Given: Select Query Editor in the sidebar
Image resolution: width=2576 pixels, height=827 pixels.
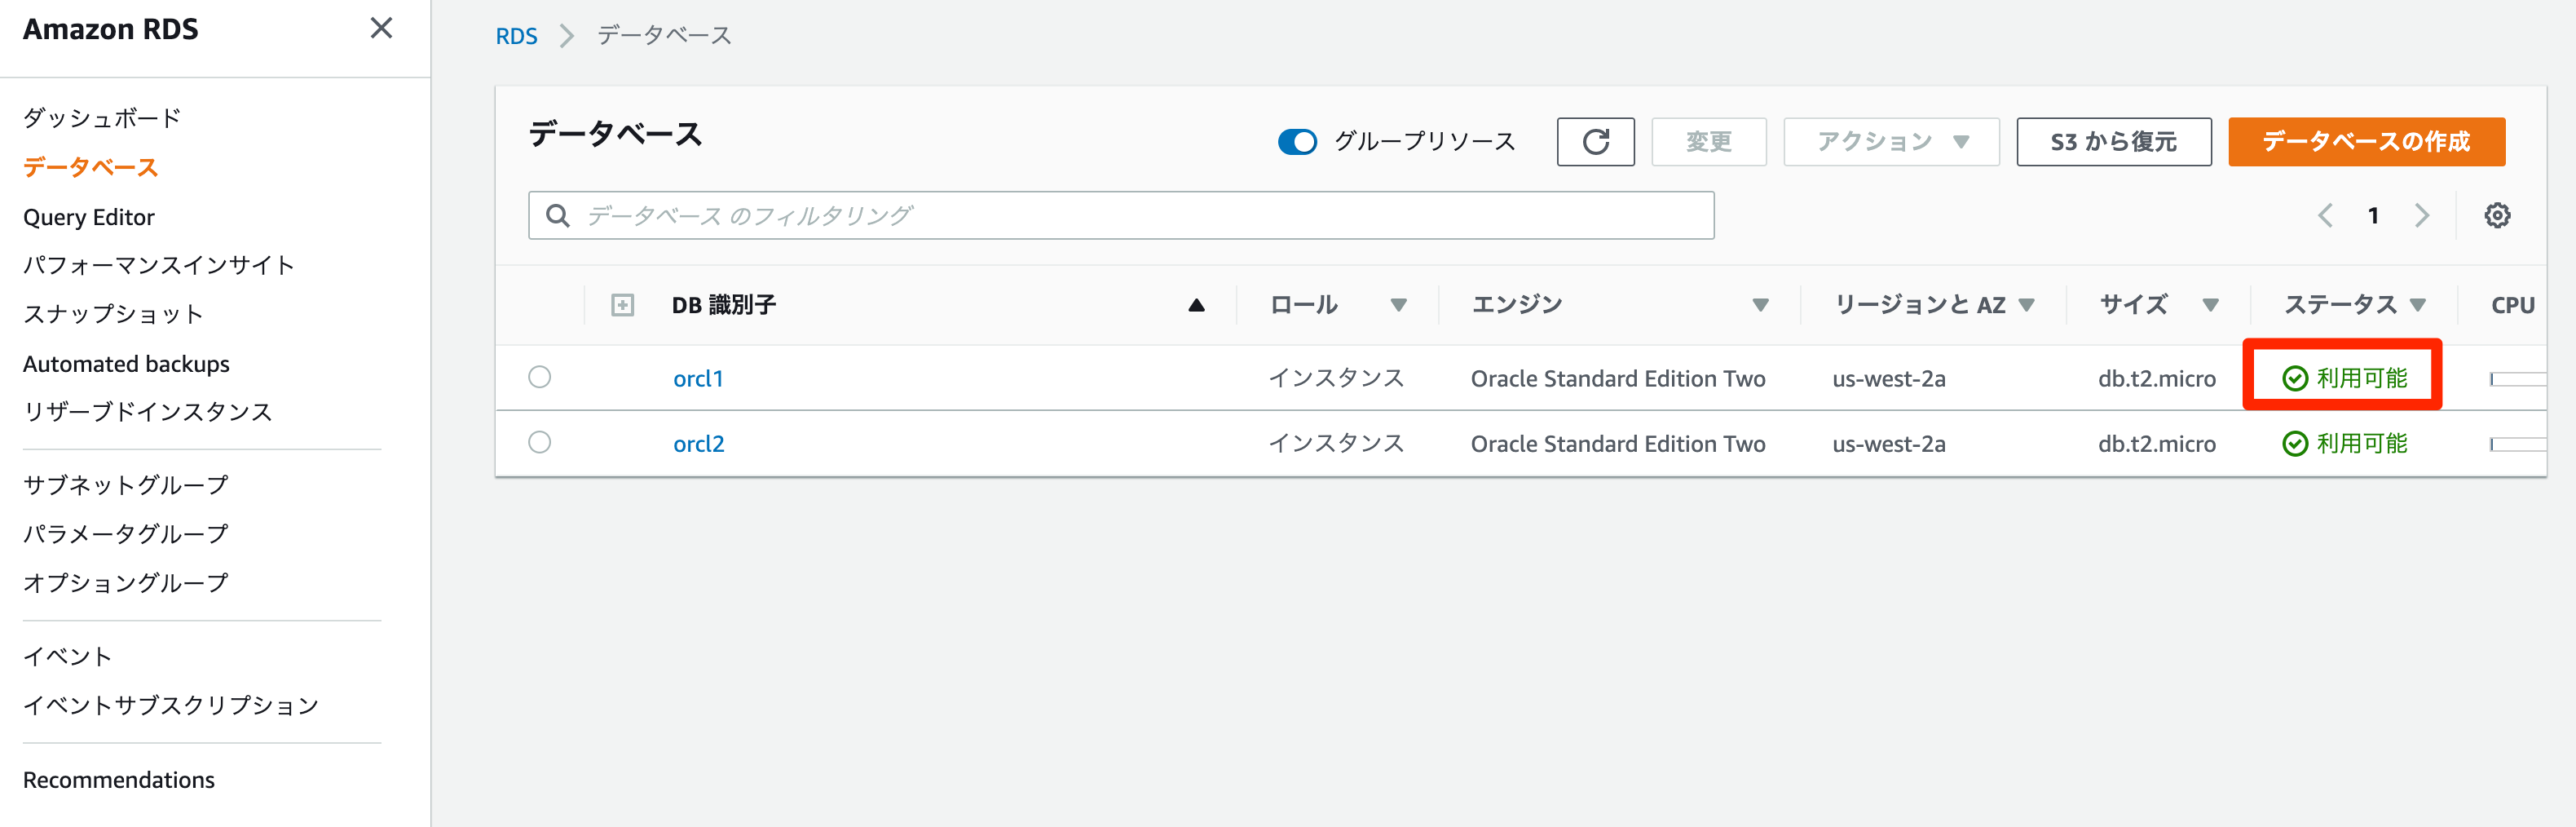Looking at the screenshot, I should 89,216.
